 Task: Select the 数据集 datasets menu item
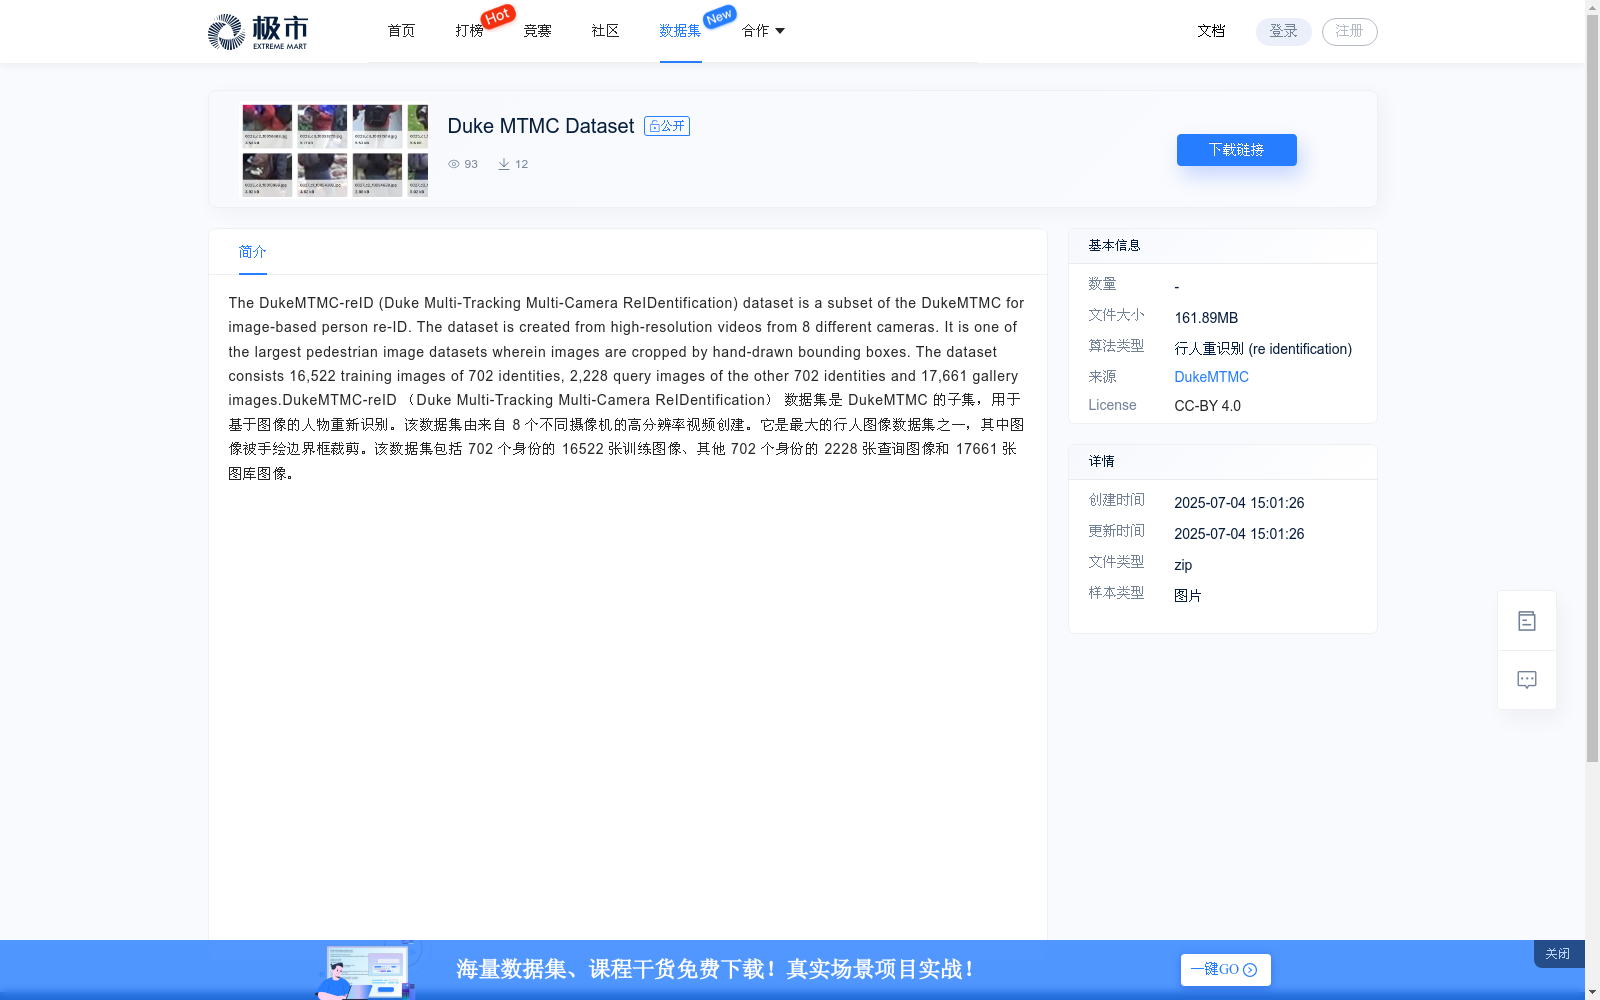tap(680, 31)
